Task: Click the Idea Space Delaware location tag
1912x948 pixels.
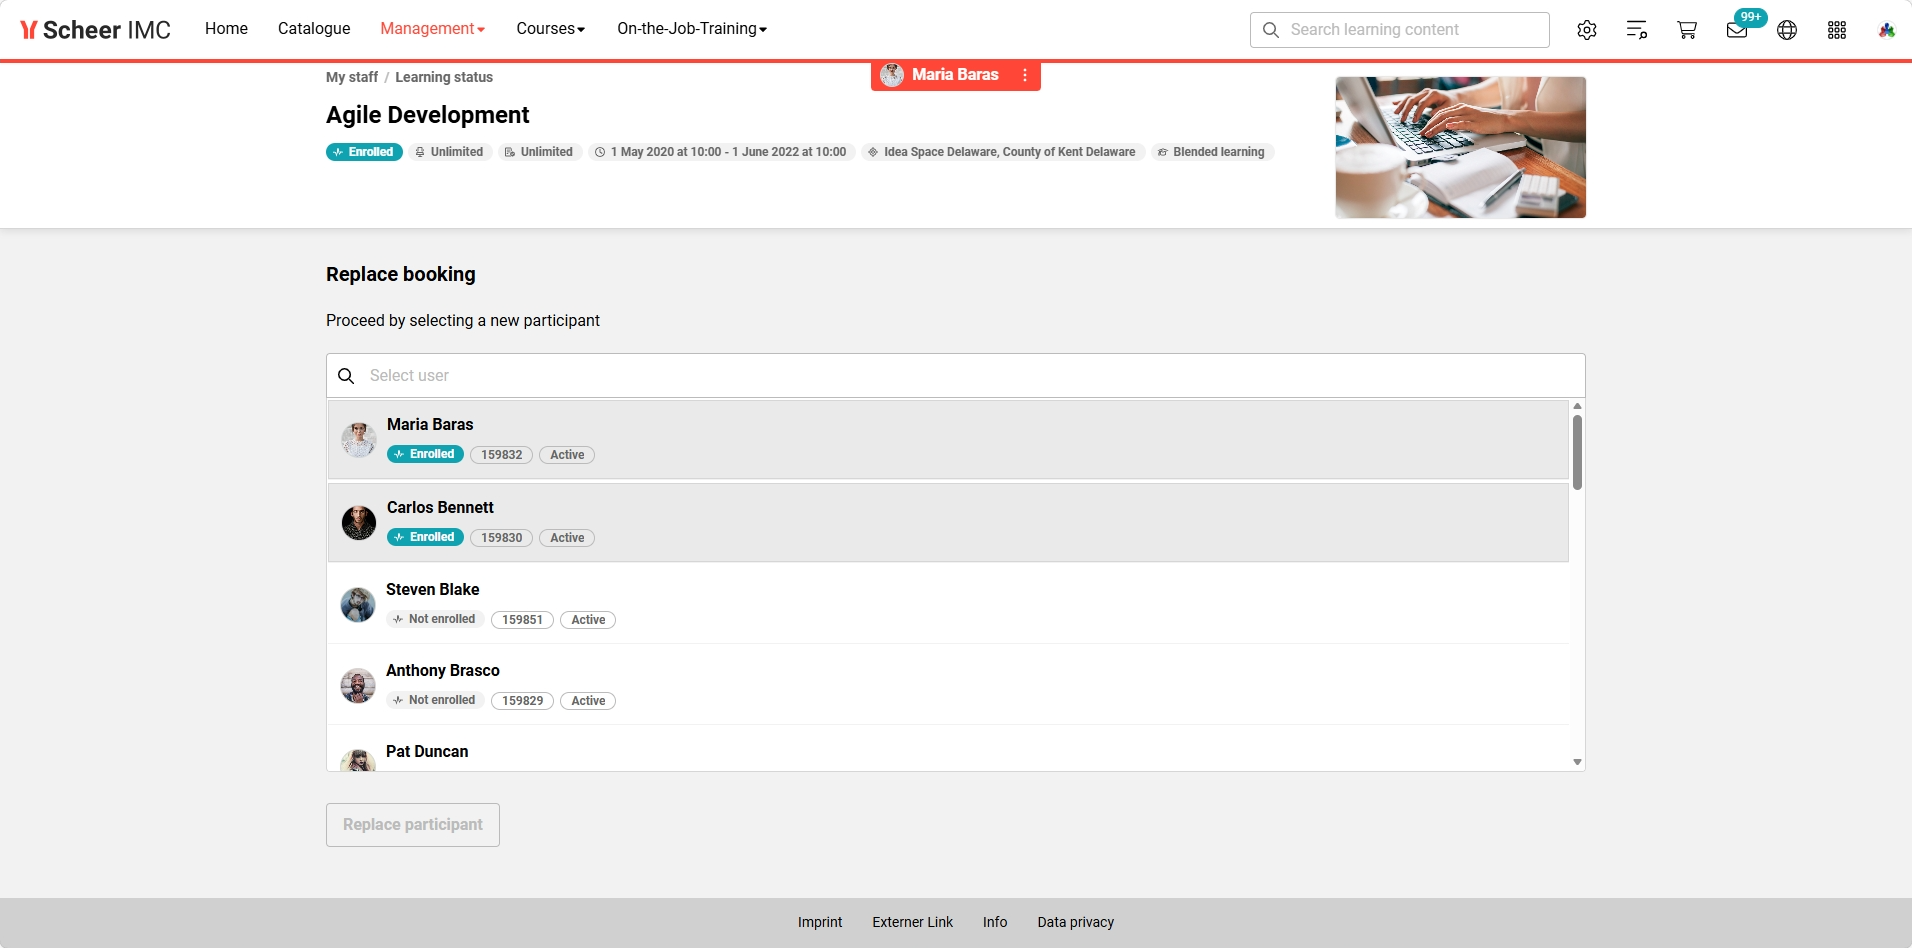Action: (1002, 152)
